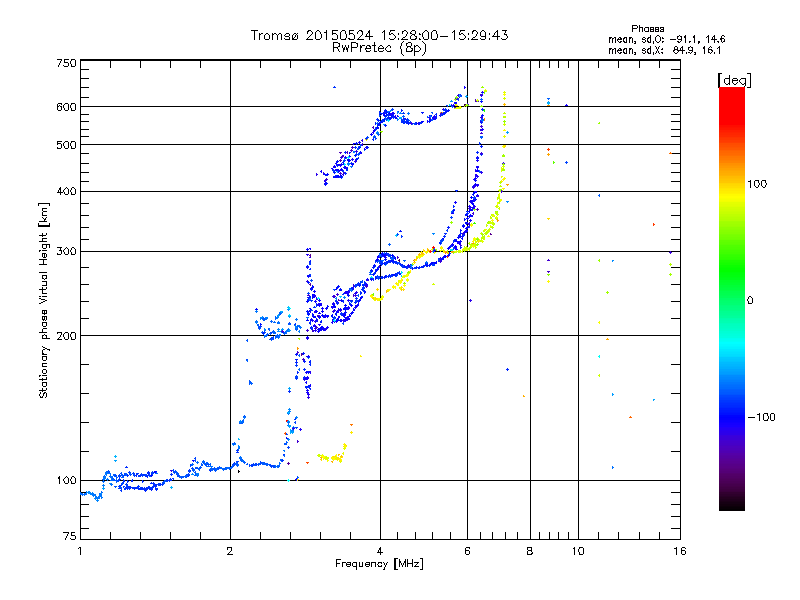Click the plot title 'Tromsø 20150524 15:28:00-15:29:43'

point(379,35)
